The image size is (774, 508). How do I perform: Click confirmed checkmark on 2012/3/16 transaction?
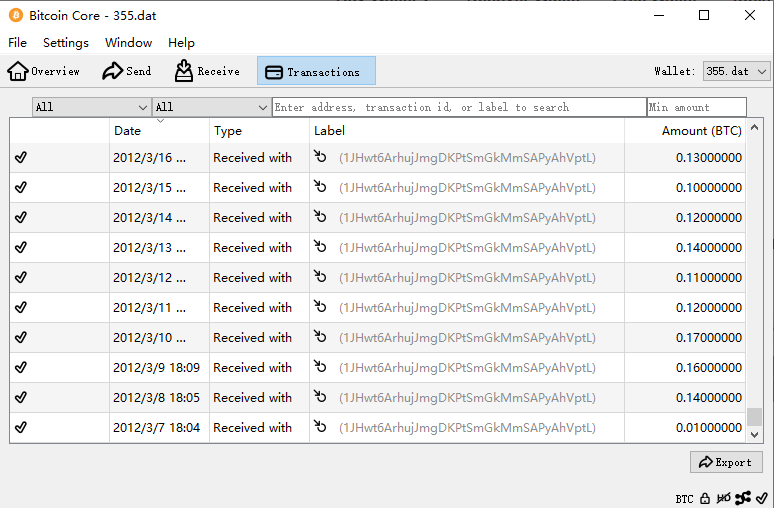(21, 158)
